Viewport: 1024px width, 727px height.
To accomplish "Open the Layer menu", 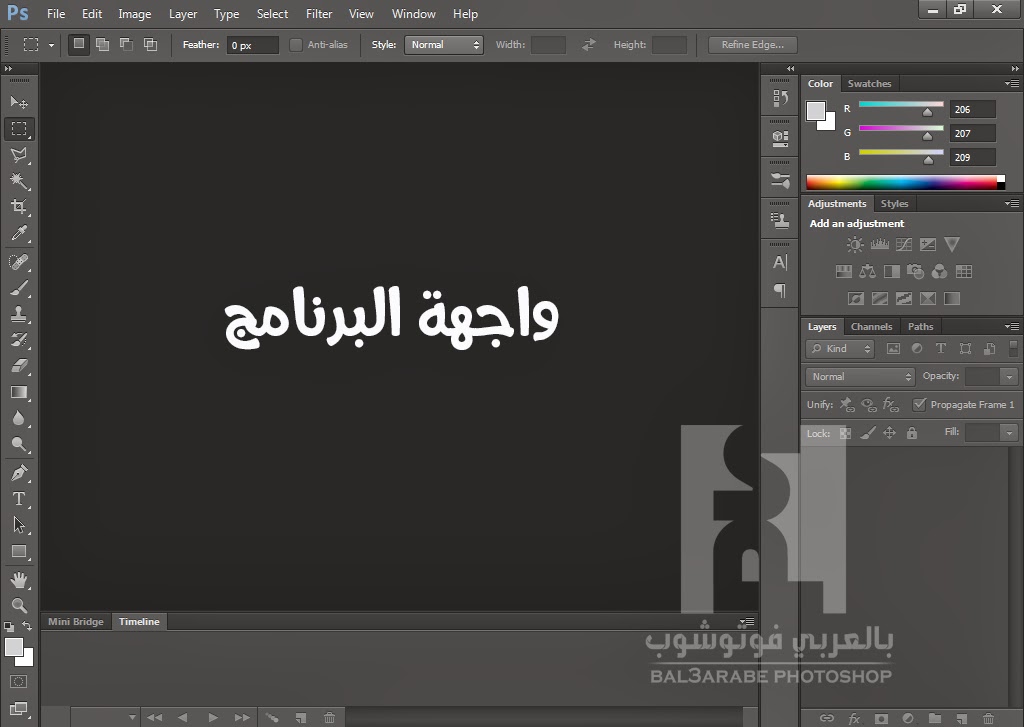I will [x=183, y=14].
